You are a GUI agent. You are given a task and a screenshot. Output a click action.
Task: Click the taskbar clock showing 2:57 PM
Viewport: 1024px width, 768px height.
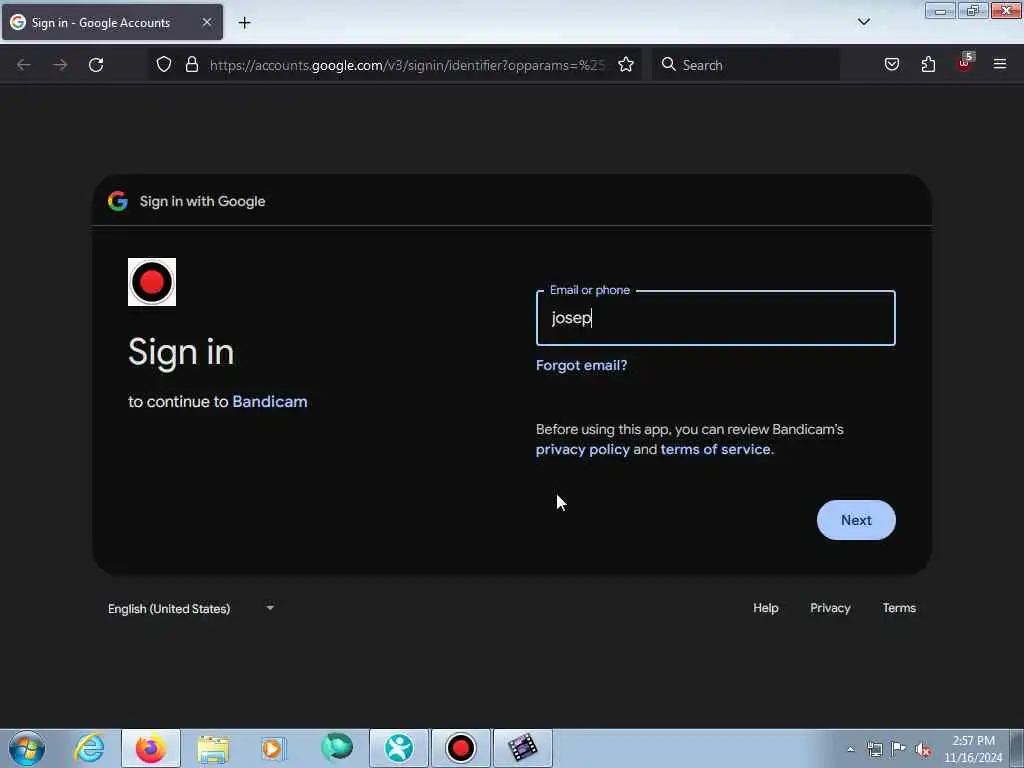[x=973, y=749]
